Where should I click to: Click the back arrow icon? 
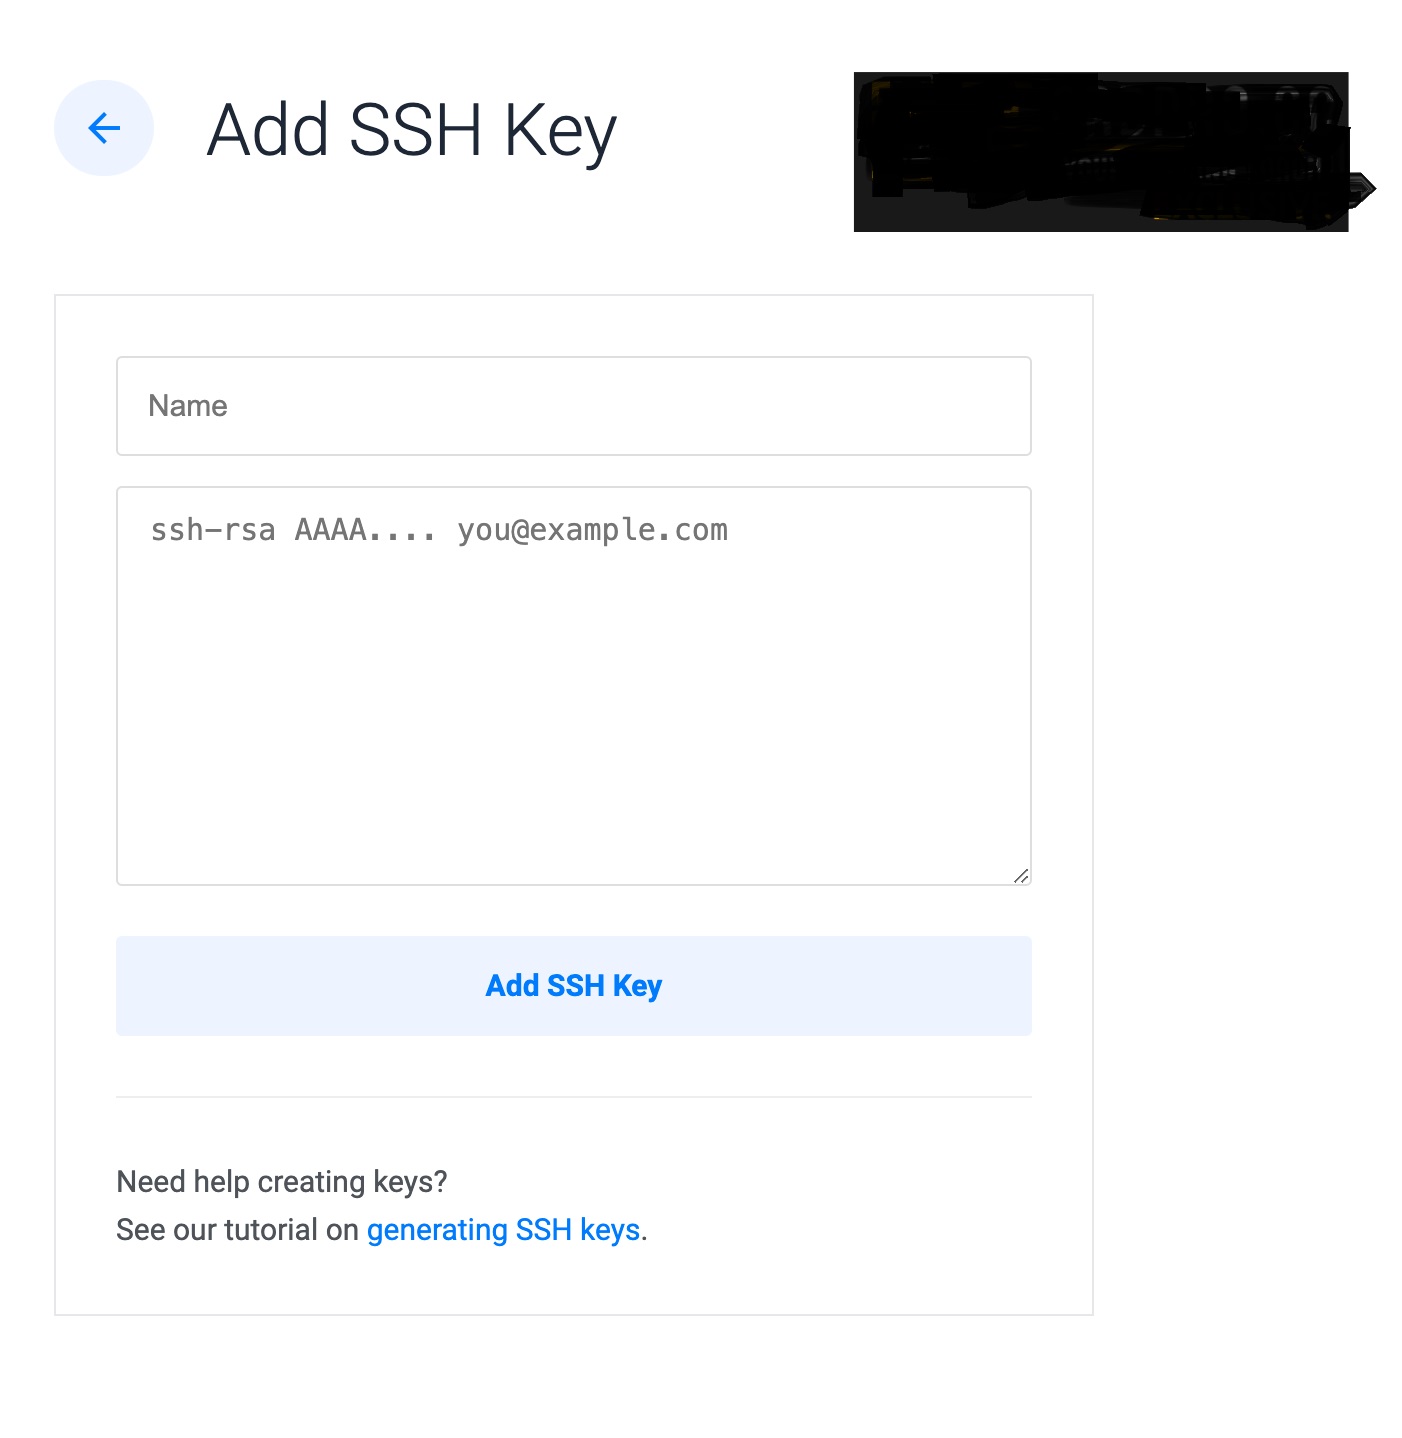(x=104, y=128)
